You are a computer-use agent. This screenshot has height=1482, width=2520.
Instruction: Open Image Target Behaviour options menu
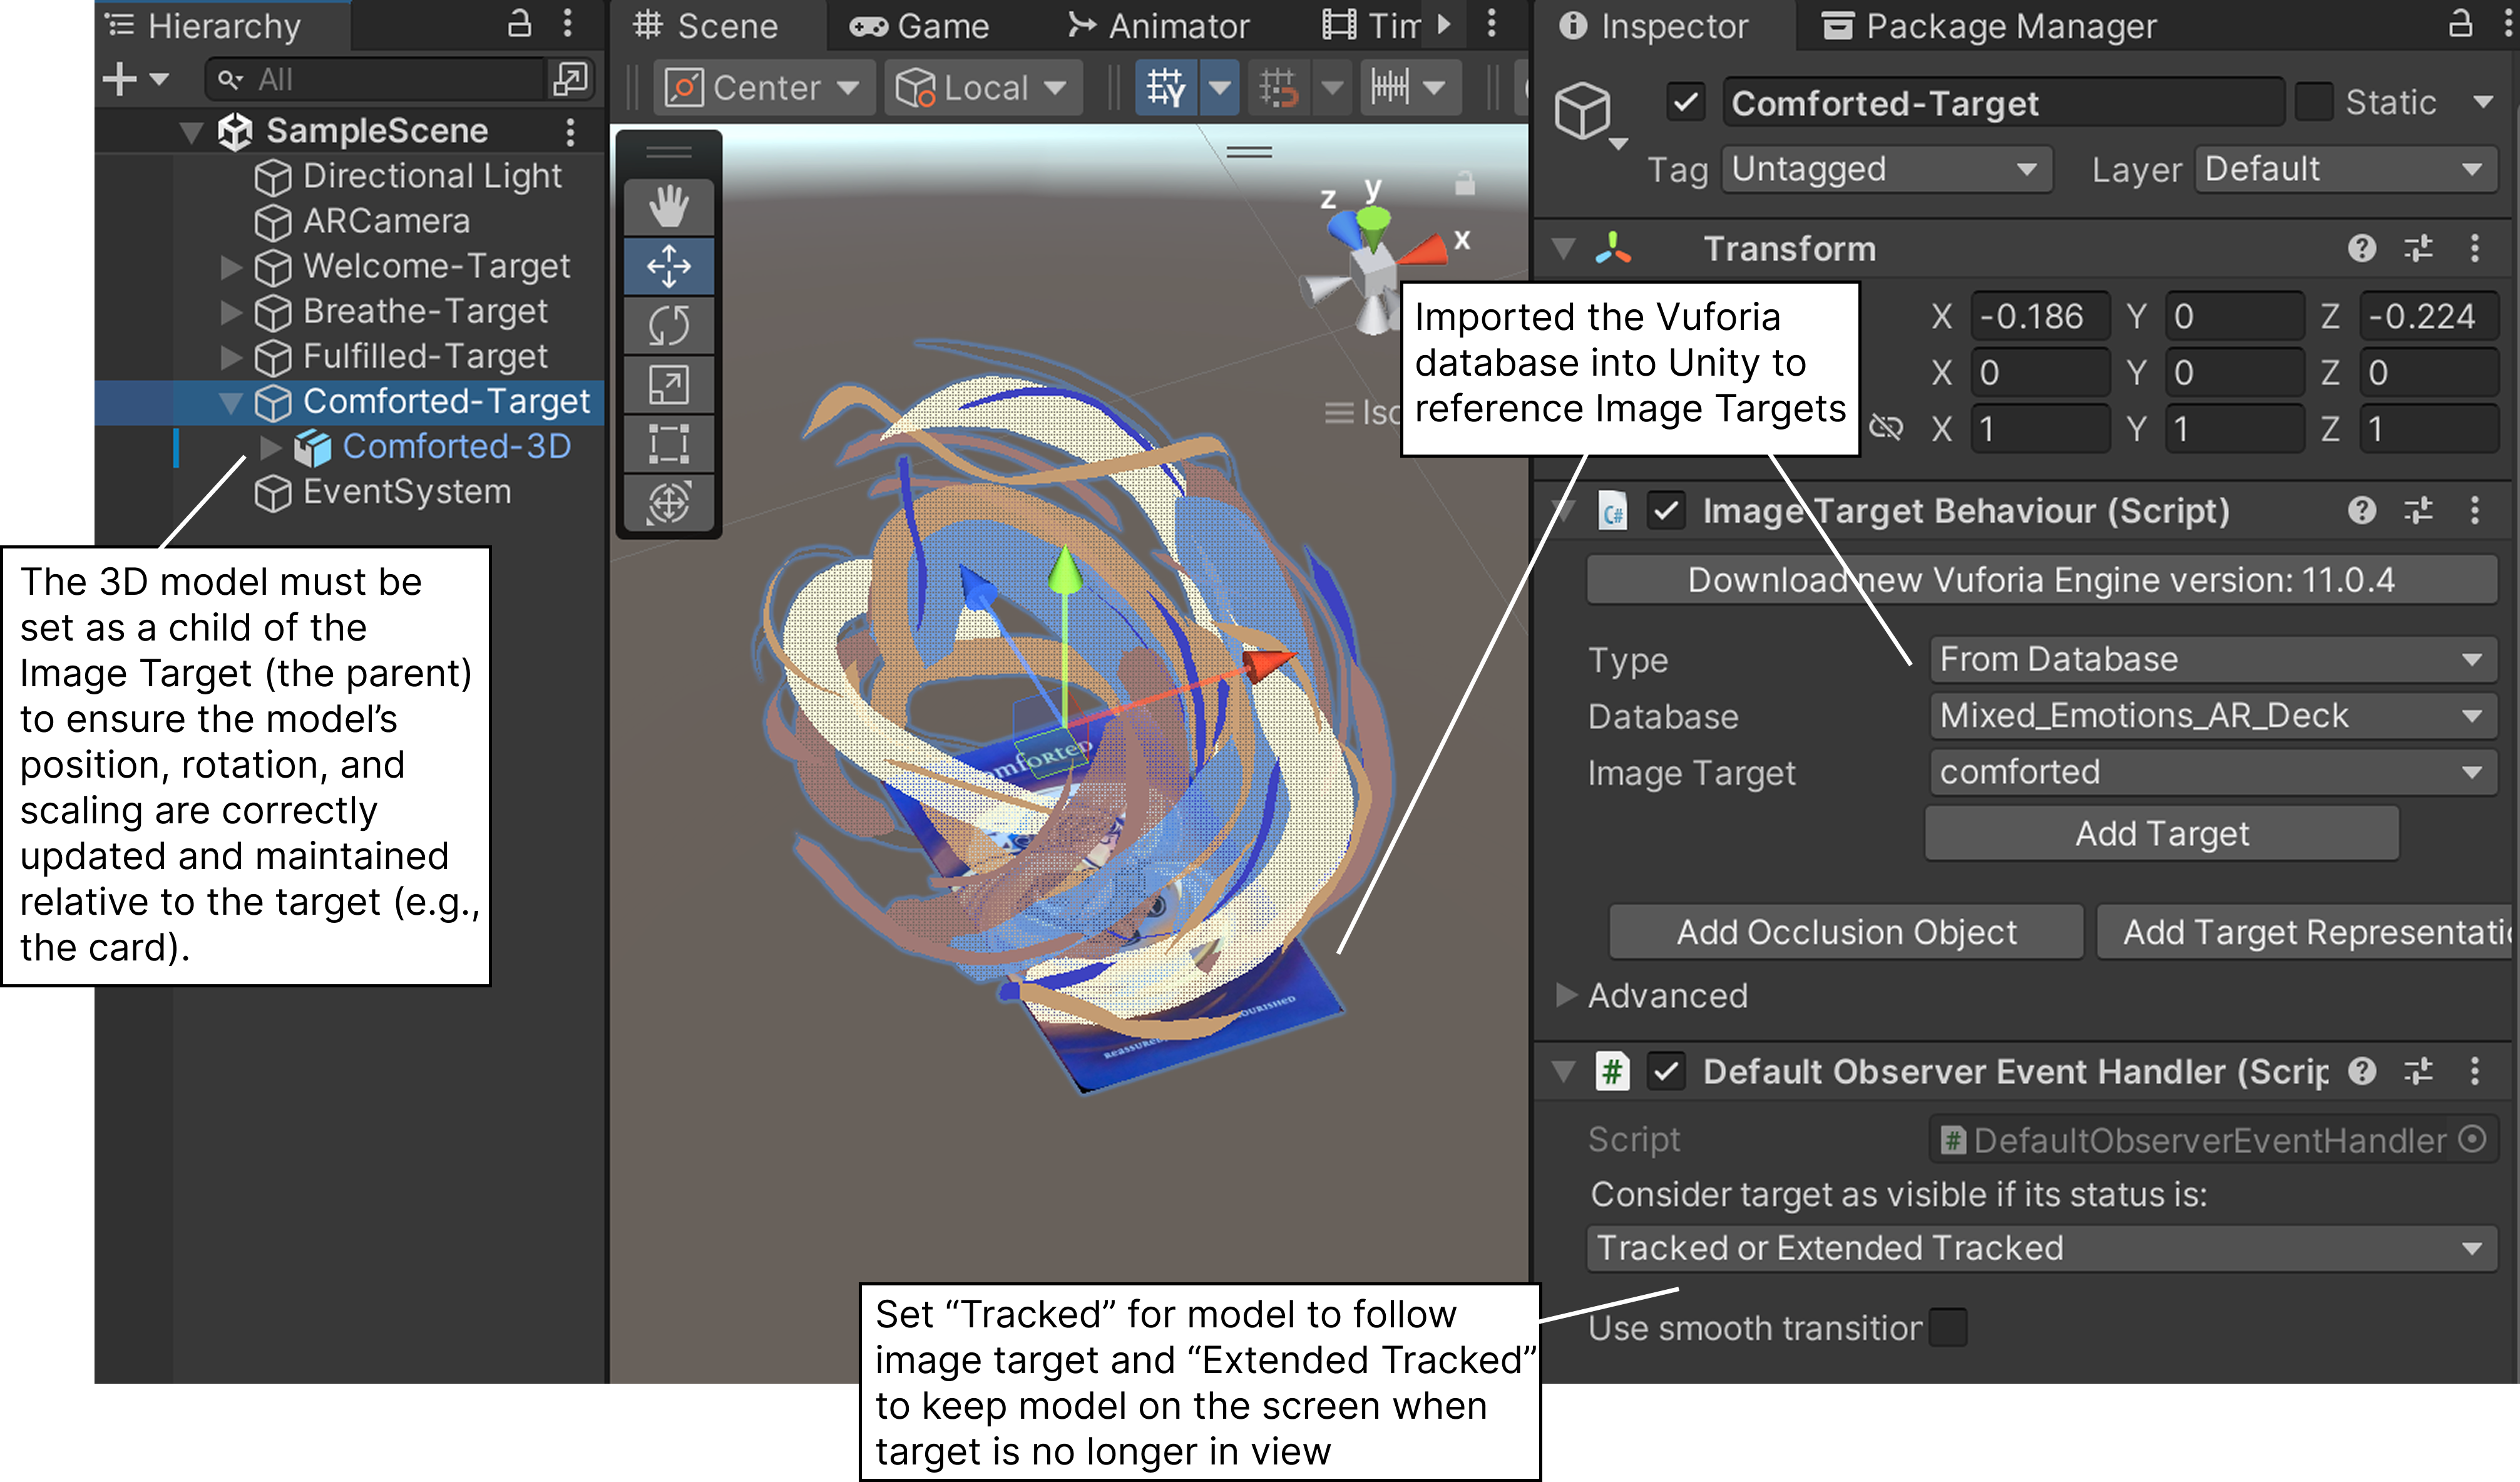tap(2475, 511)
